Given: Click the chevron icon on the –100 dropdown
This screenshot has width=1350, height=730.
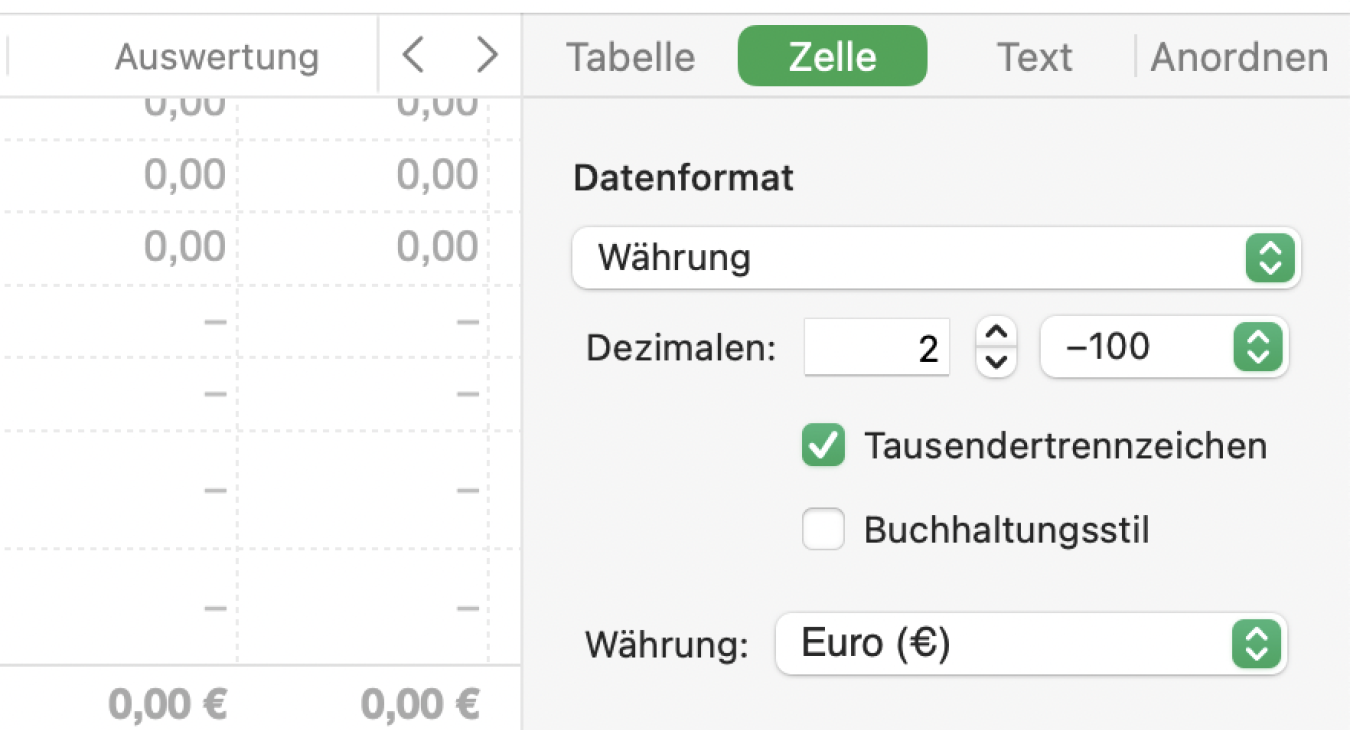Looking at the screenshot, I should (1258, 347).
